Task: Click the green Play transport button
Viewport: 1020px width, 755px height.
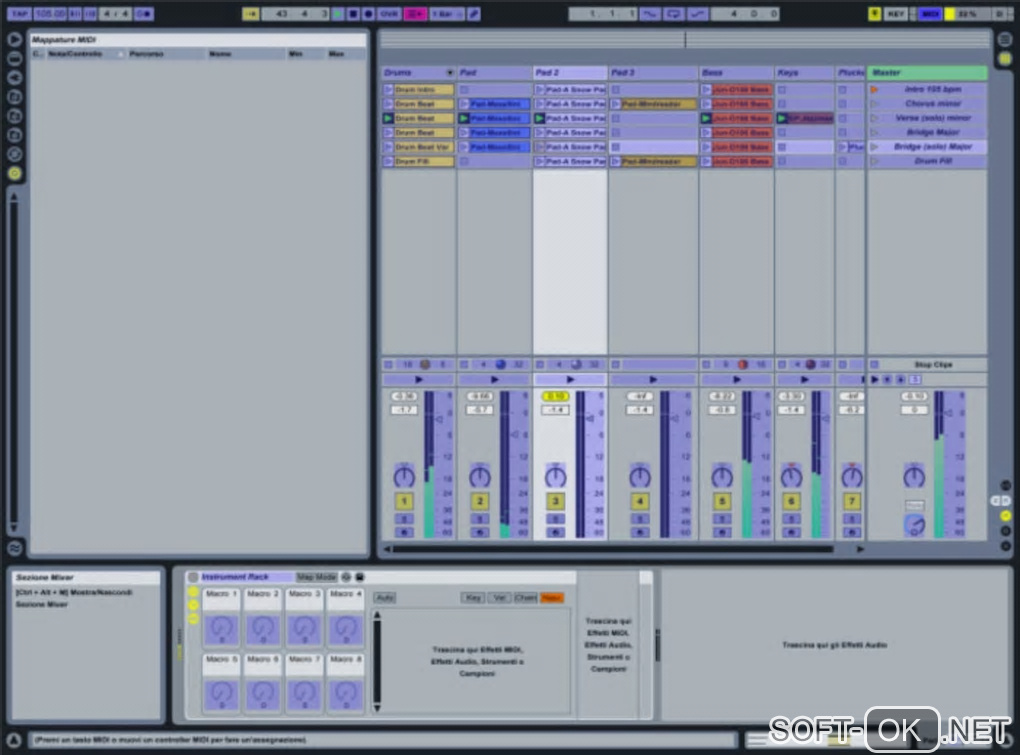Action: click(338, 14)
